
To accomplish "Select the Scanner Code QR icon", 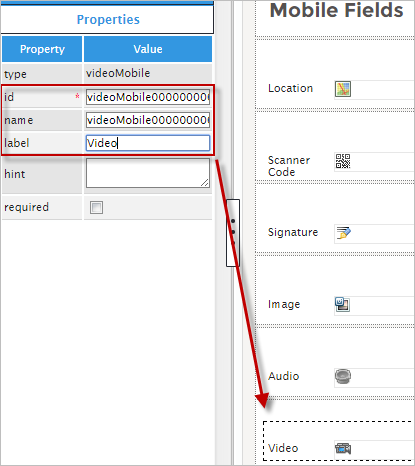I will click(x=343, y=161).
